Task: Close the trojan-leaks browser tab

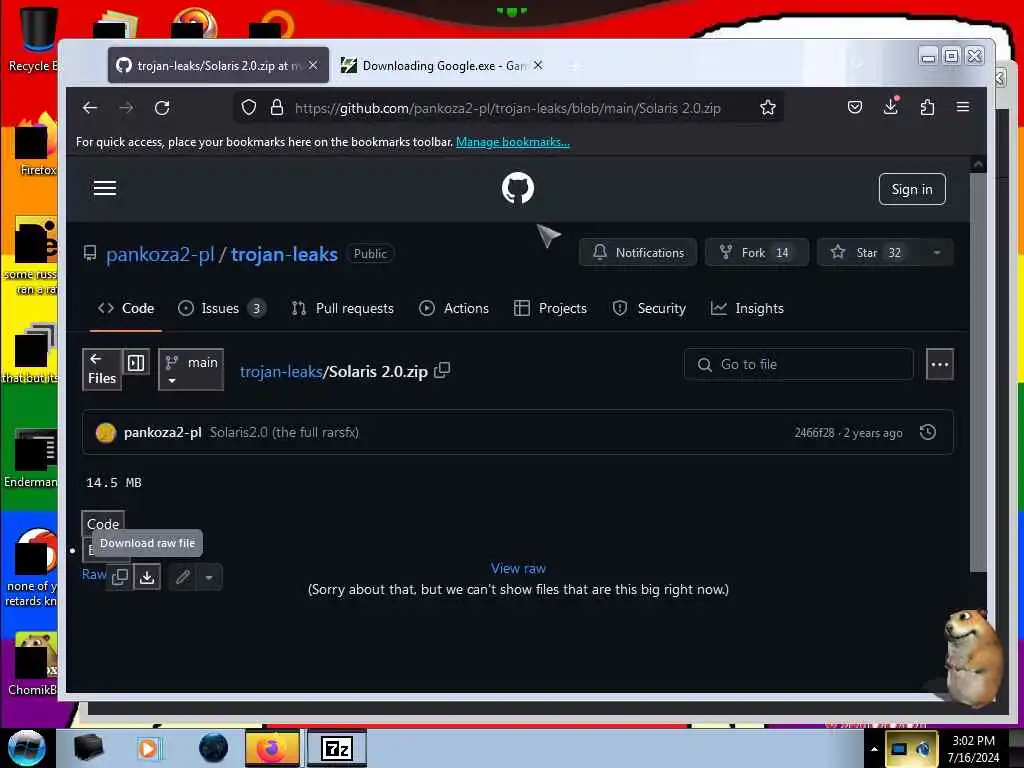Action: point(313,65)
